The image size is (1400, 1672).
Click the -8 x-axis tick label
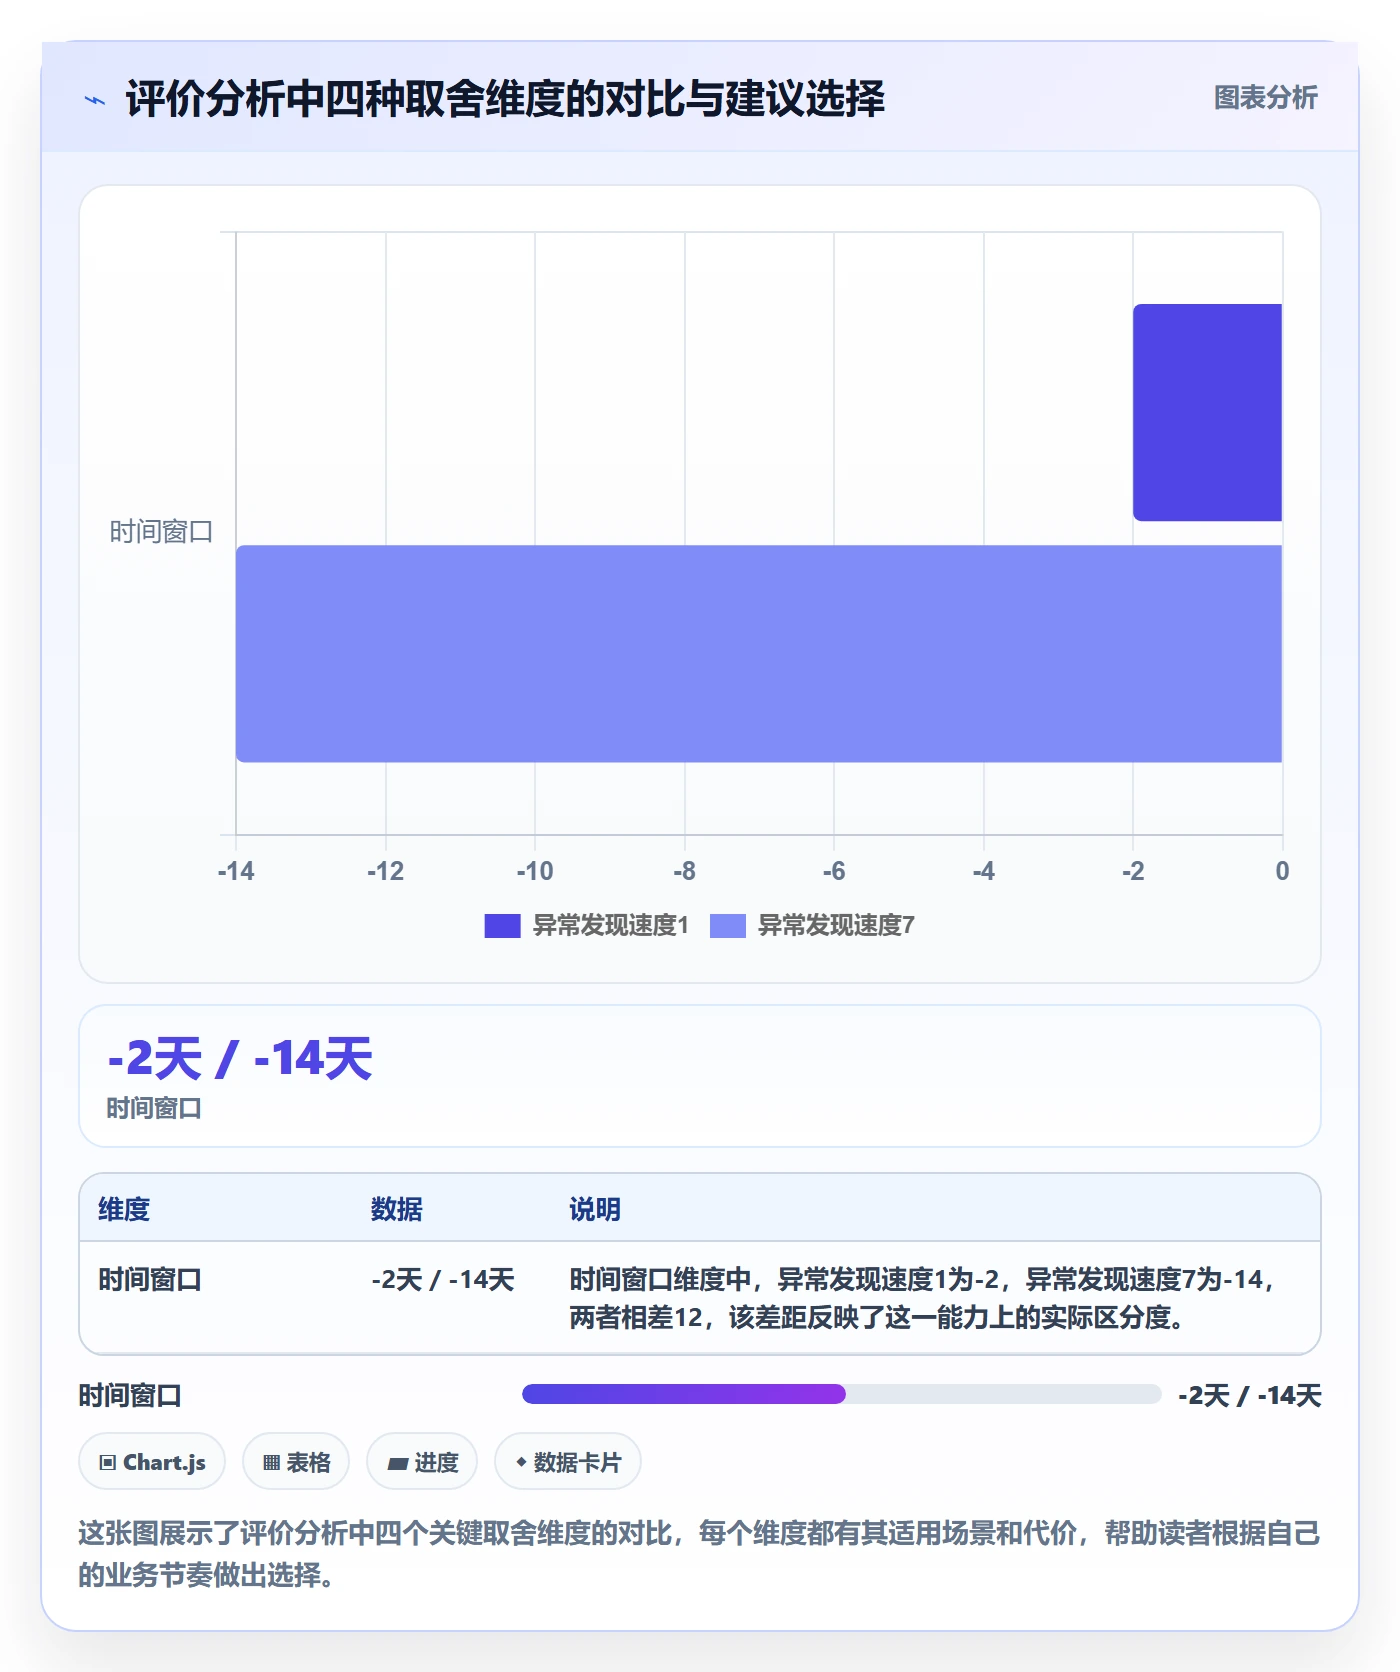click(x=684, y=871)
